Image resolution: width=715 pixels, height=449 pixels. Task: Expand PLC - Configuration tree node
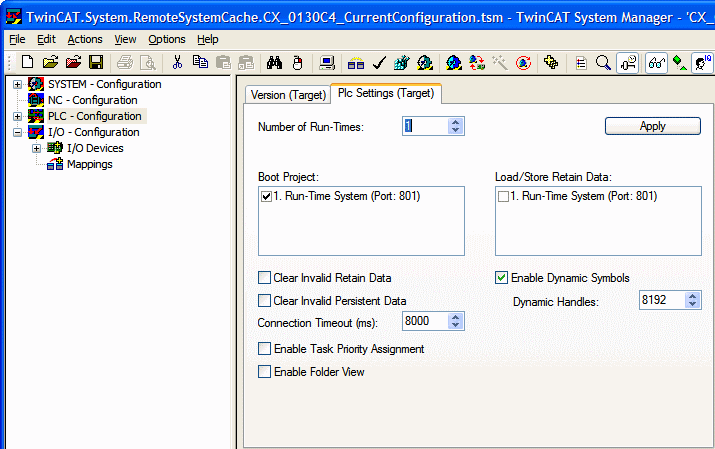tap(17, 116)
